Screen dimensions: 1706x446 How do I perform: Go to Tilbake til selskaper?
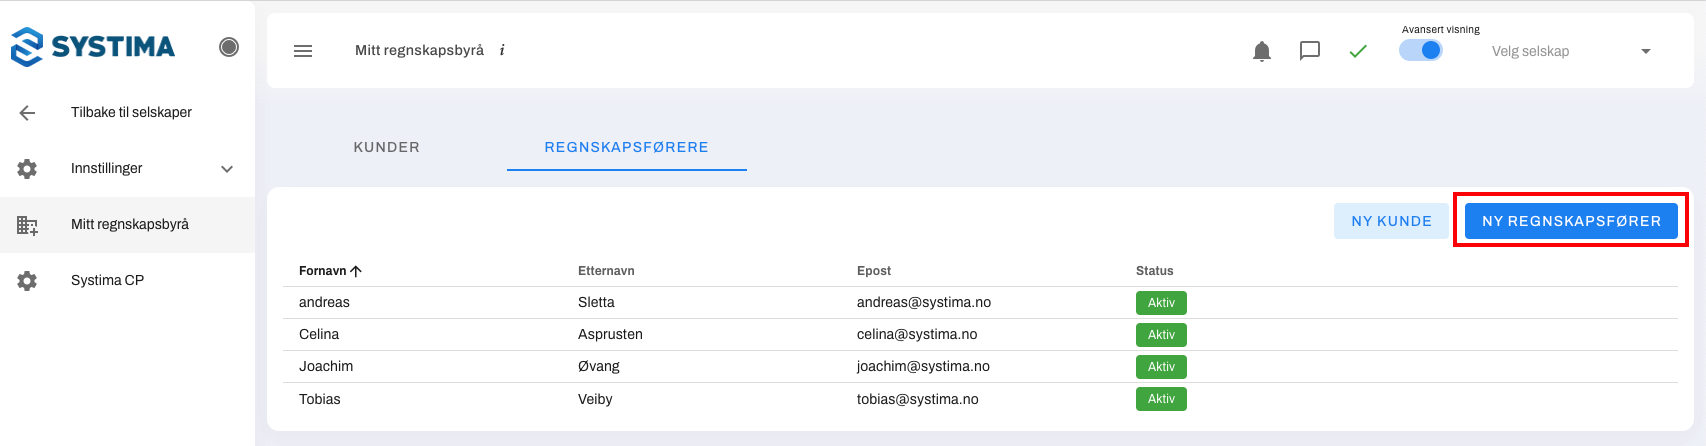click(131, 112)
